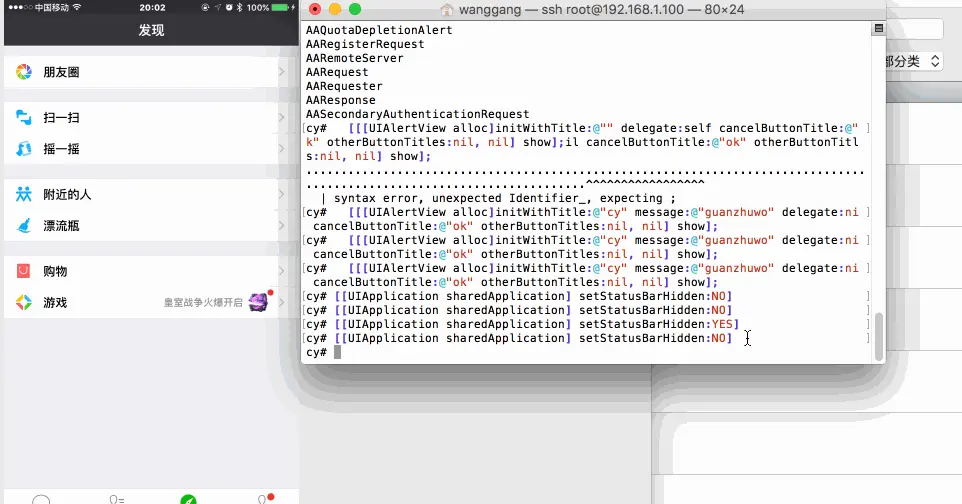Click the Wi-Fi icon in phone status bar
Viewport: 962px width, 504px height.
[x=77, y=7]
